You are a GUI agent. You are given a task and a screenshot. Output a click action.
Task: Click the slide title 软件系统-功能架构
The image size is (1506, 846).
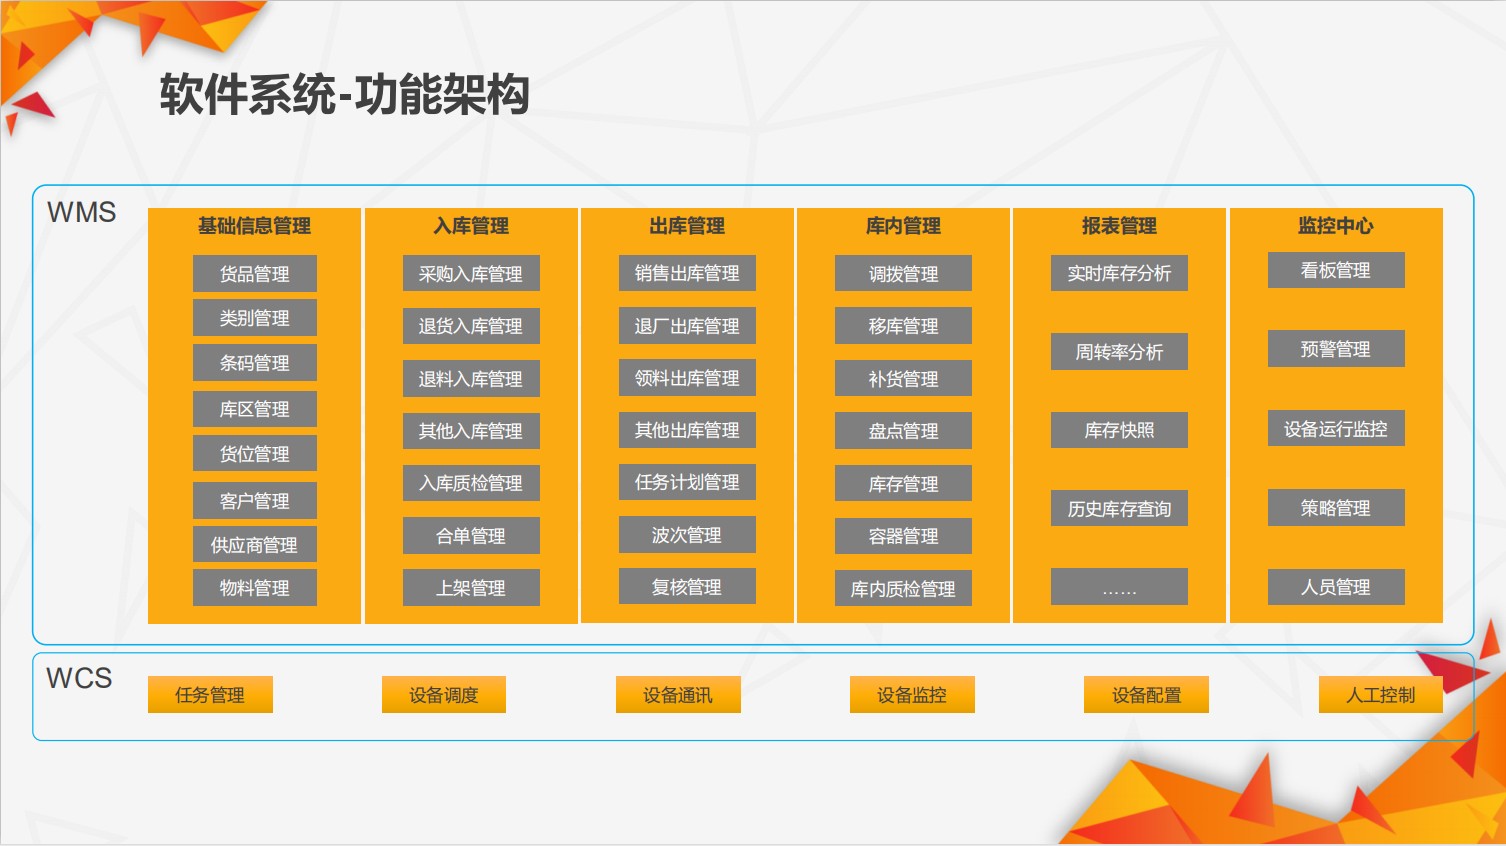[344, 95]
